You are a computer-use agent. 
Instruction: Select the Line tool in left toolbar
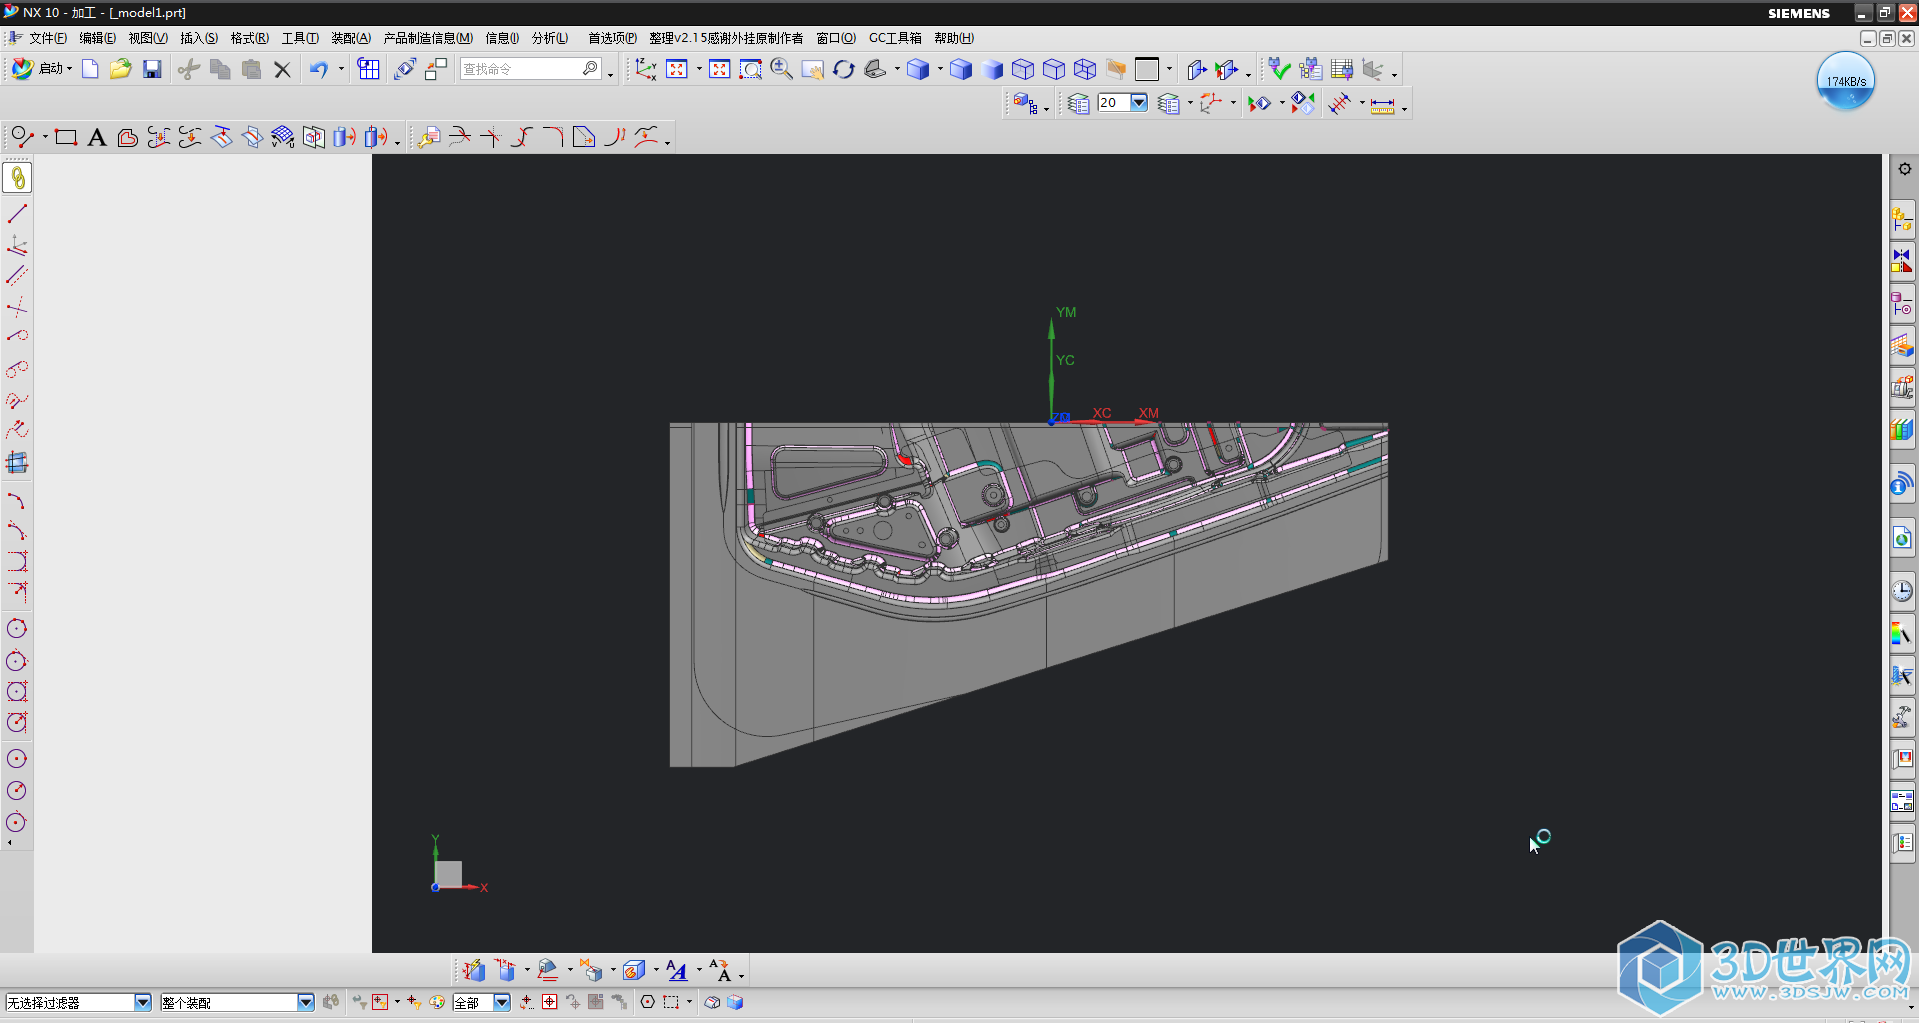[x=17, y=213]
